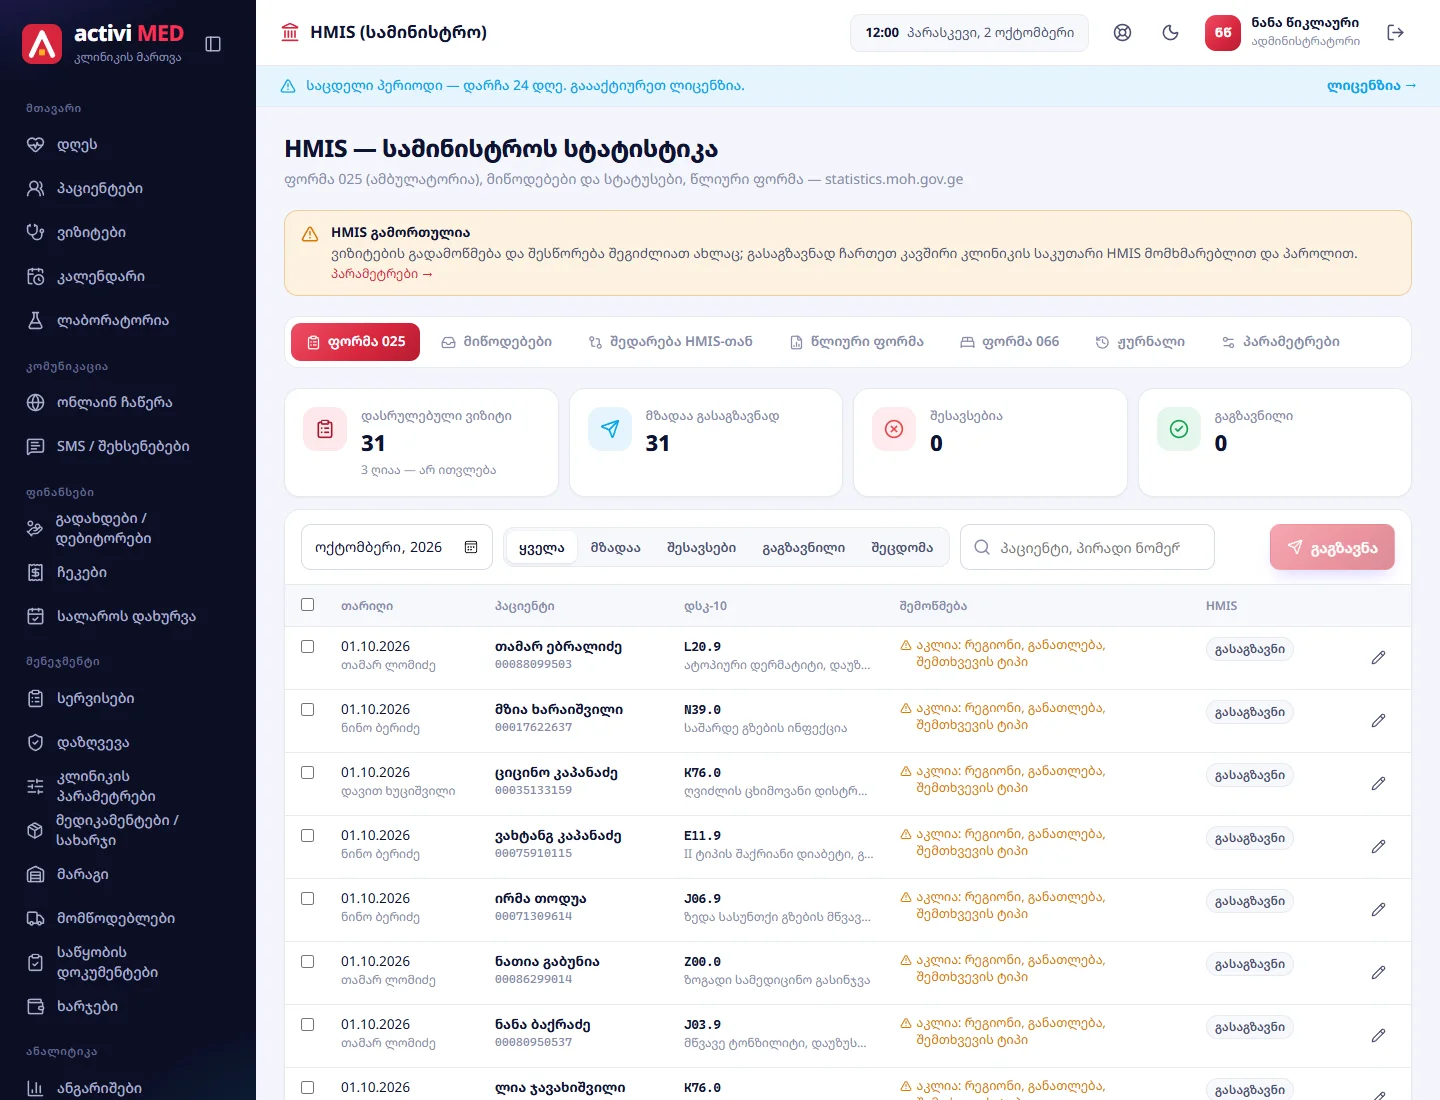
Task: Switch to the მიწოდებები tab
Action: tap(497, 342)
